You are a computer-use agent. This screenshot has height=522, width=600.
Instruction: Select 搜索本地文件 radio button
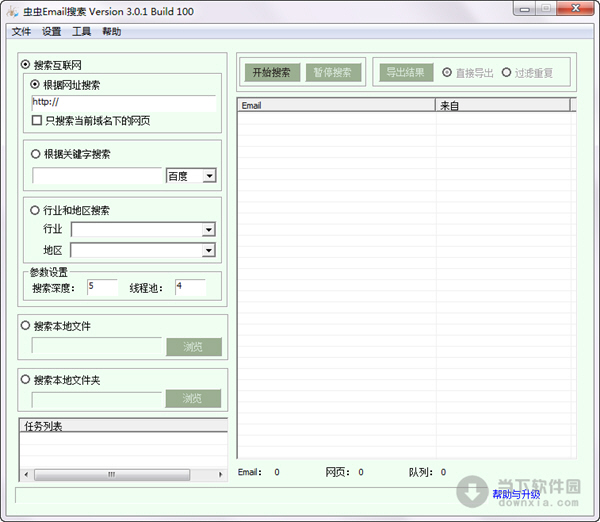click(25, 326)
